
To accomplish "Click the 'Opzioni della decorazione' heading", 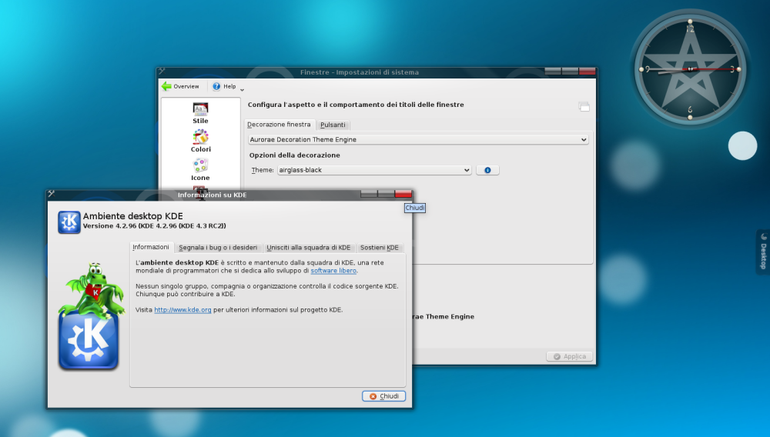I will (295, 155).
